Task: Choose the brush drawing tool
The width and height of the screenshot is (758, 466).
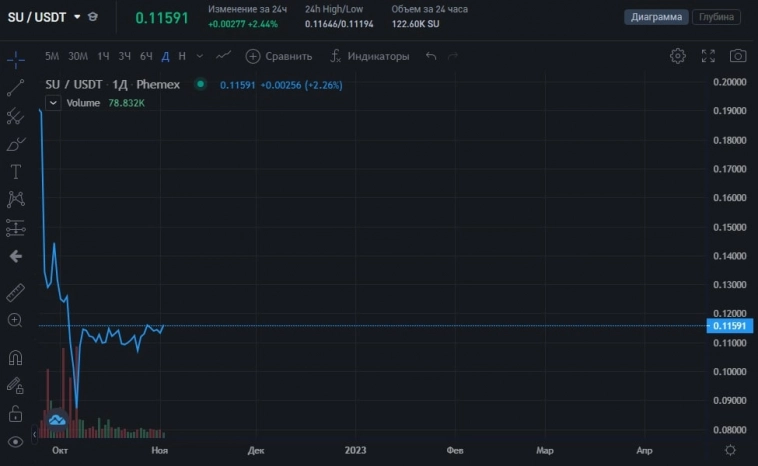Action: point(15,145)
